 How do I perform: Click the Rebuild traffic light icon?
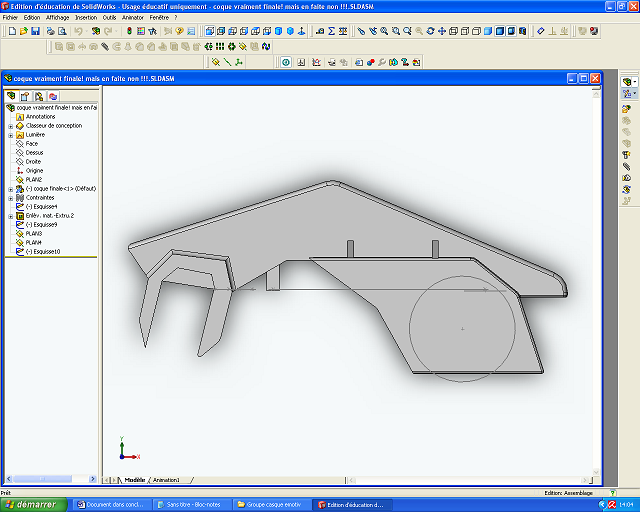pyautogui.click(x=127, y=31)
